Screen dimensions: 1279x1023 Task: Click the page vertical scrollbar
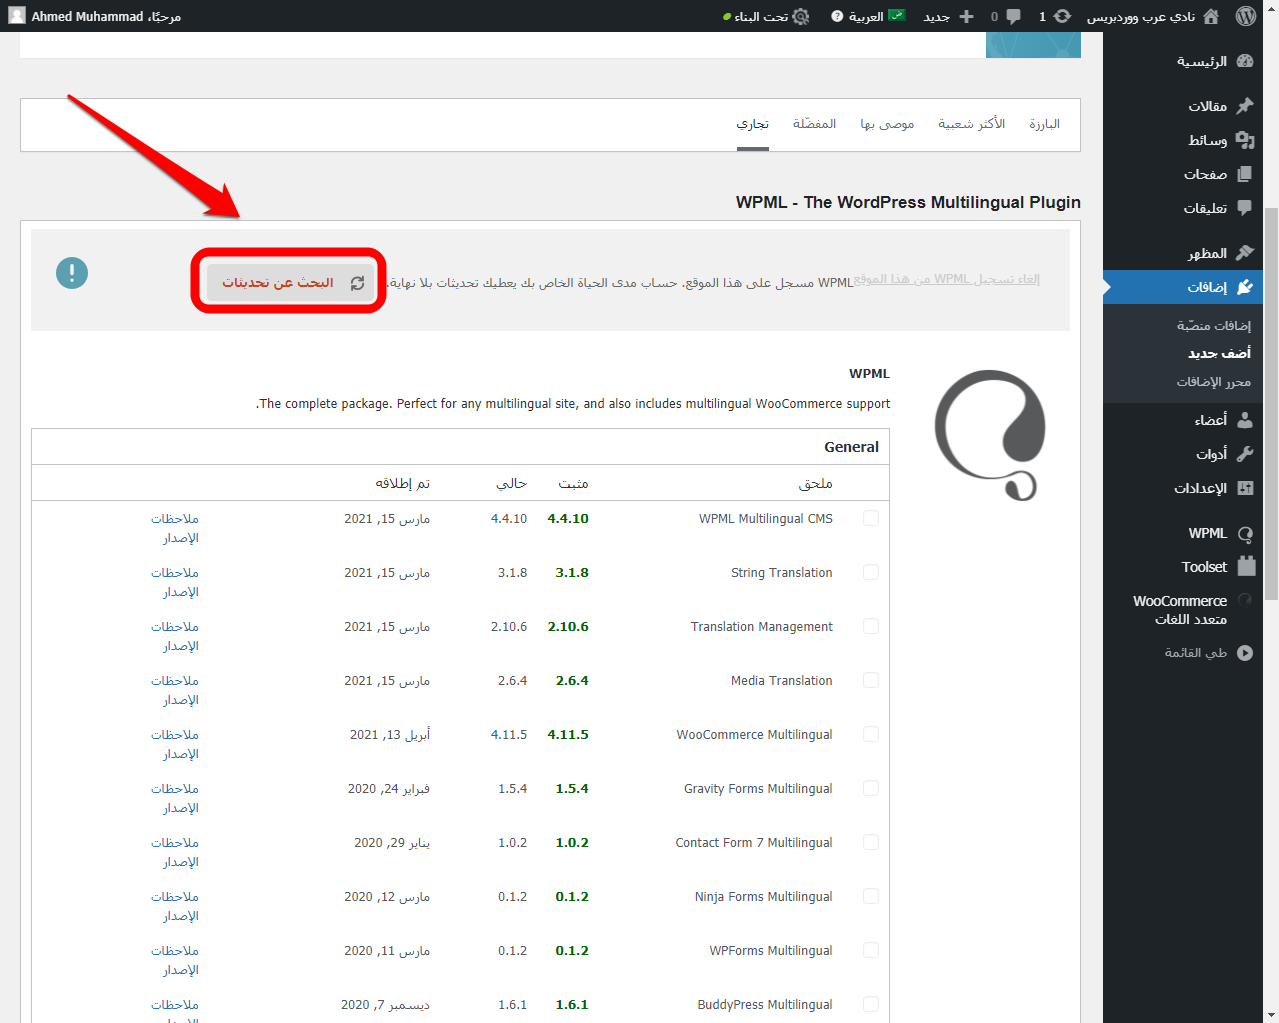[x=1271, y=400]
